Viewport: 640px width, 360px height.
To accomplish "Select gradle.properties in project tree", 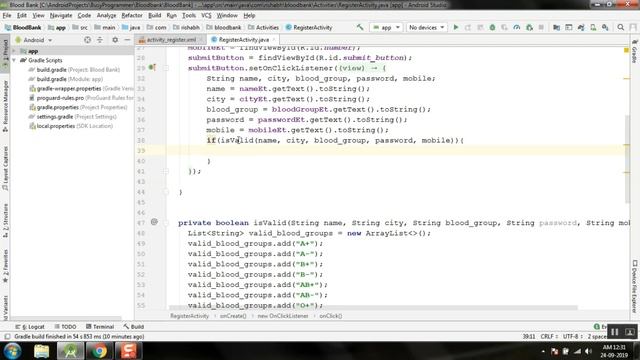I will point(78,107).
